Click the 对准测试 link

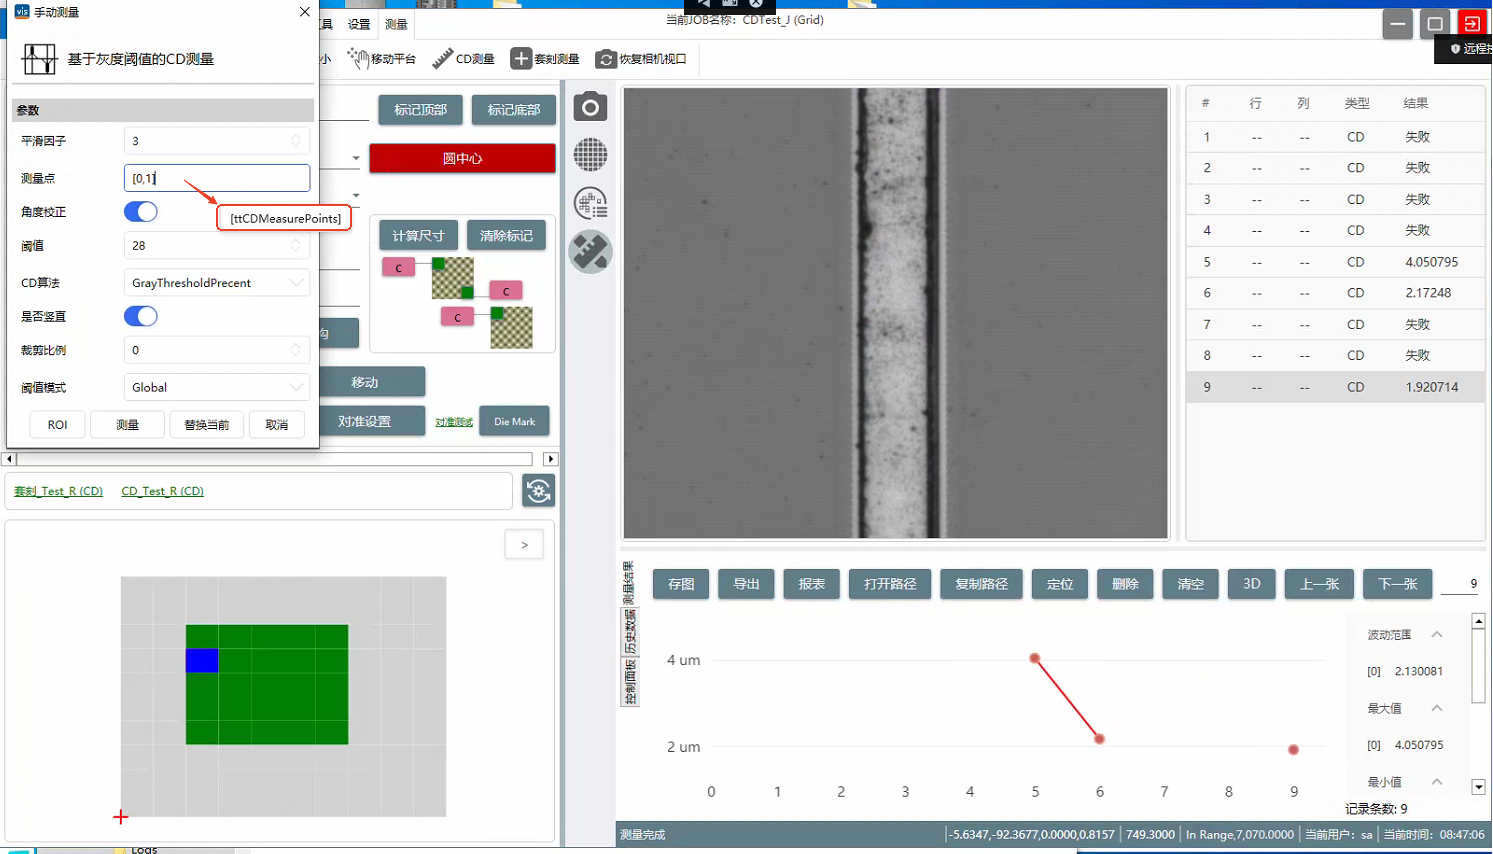point(453,422)
